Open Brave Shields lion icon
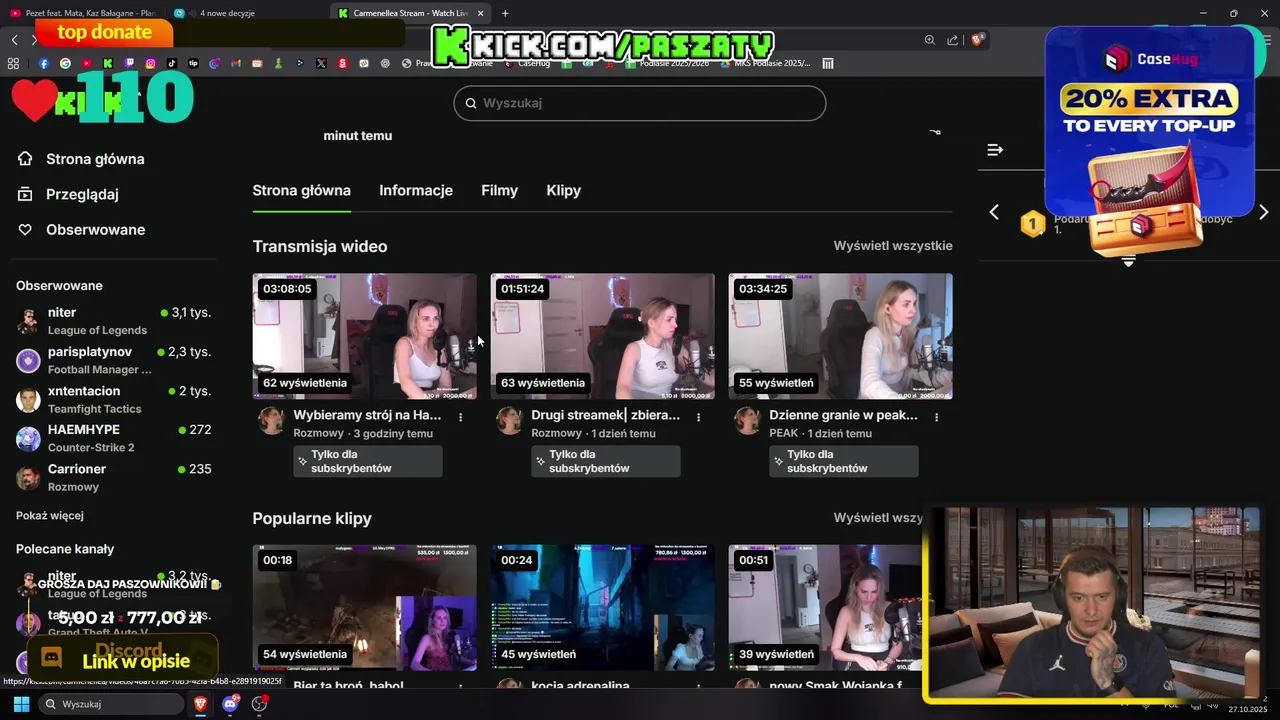This screenshot has width=1280, height=720. click(979, 39)
